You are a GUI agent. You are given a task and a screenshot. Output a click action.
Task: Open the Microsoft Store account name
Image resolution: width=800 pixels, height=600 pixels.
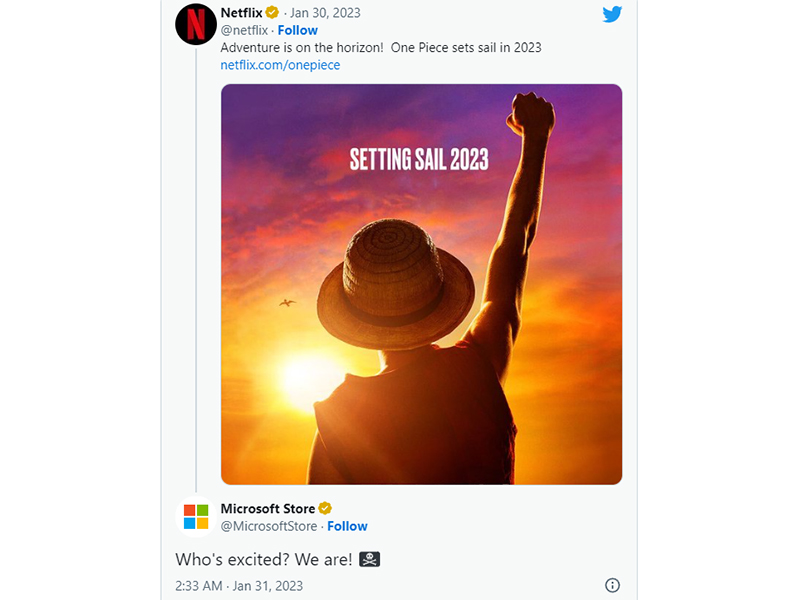pos(267,509)
